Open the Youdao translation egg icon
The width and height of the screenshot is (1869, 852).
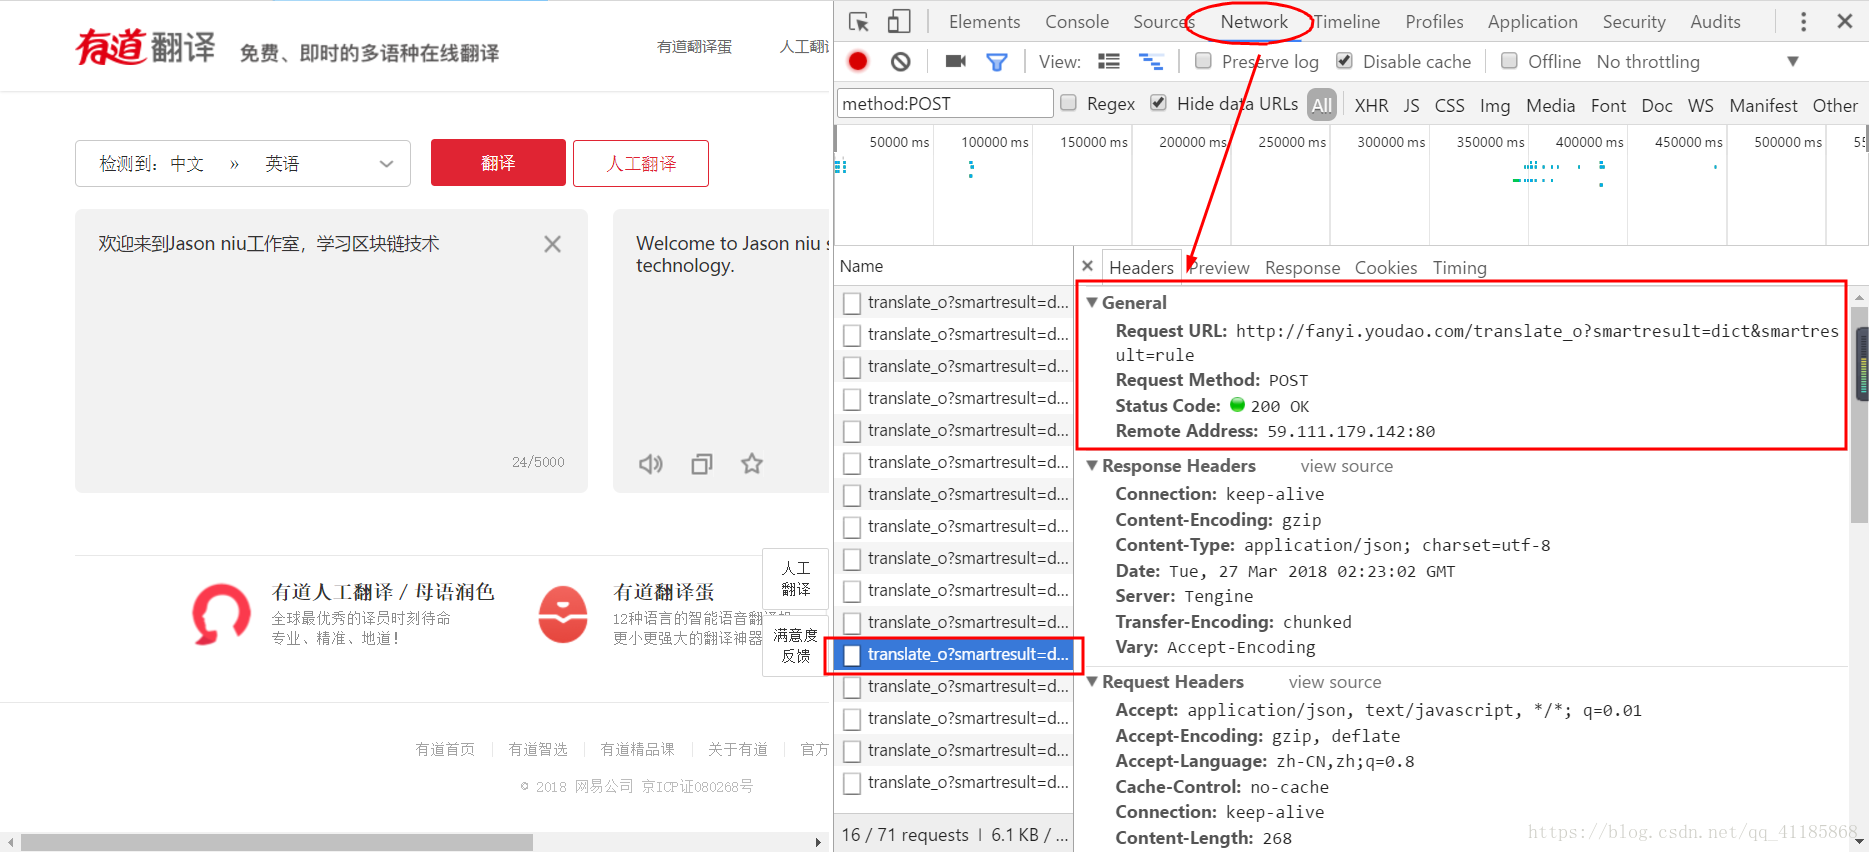[563, 614]
